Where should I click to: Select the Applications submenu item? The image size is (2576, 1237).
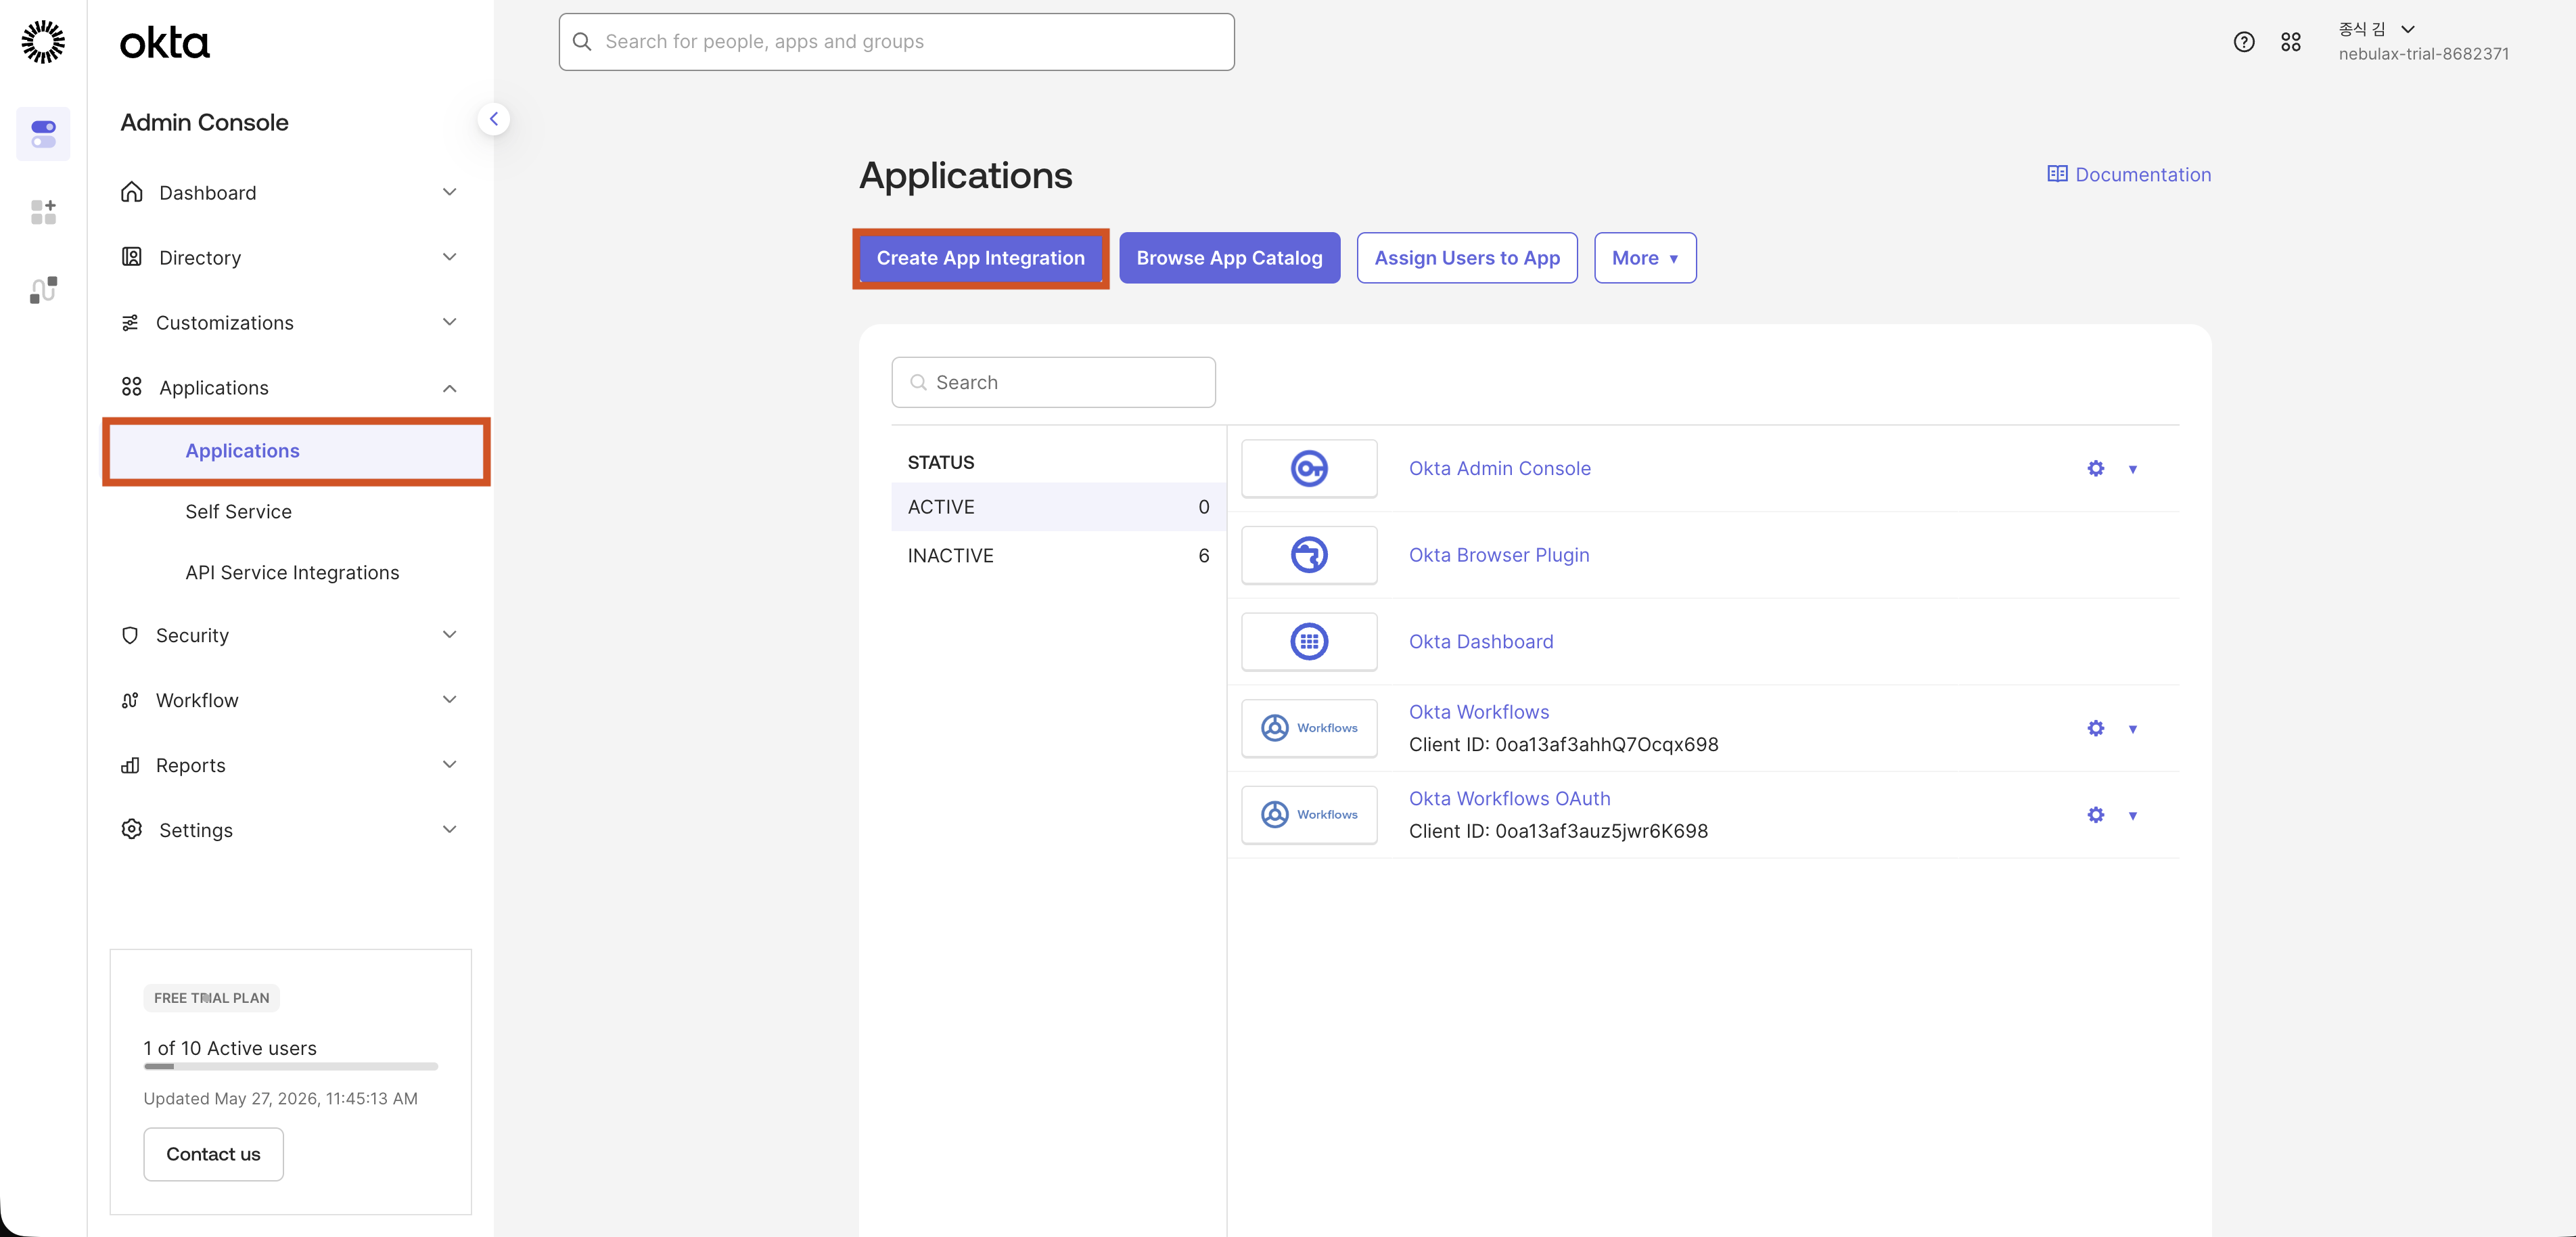pos(297,451)
